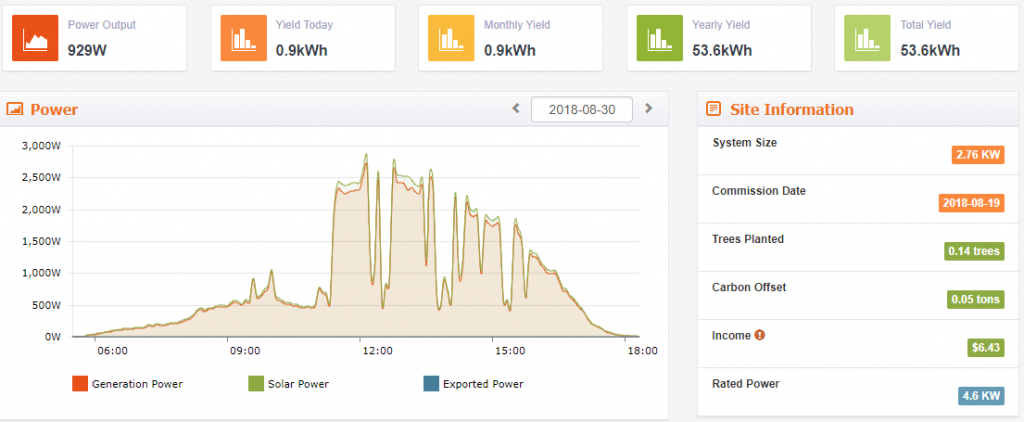This screenshot has height=422, width=1024.
Task: Click the 2.76 KW system size badge
Action: pos(976,154)
